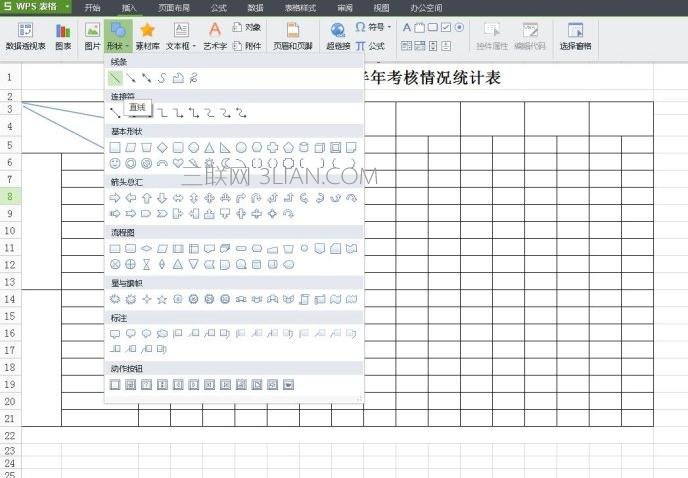Click the 对象 object button

pyautogui.click(x=247, y=27)
